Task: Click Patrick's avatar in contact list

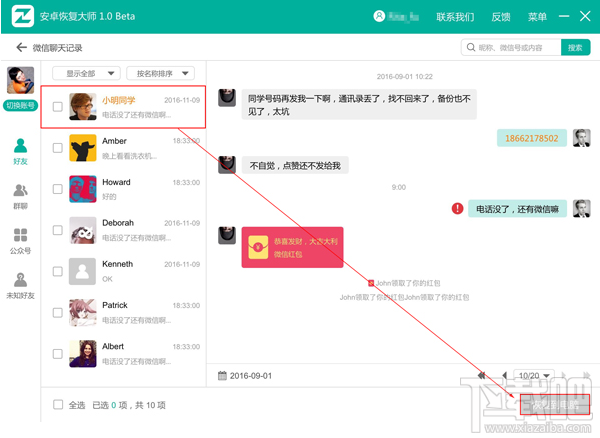Action: coord(82,313)
